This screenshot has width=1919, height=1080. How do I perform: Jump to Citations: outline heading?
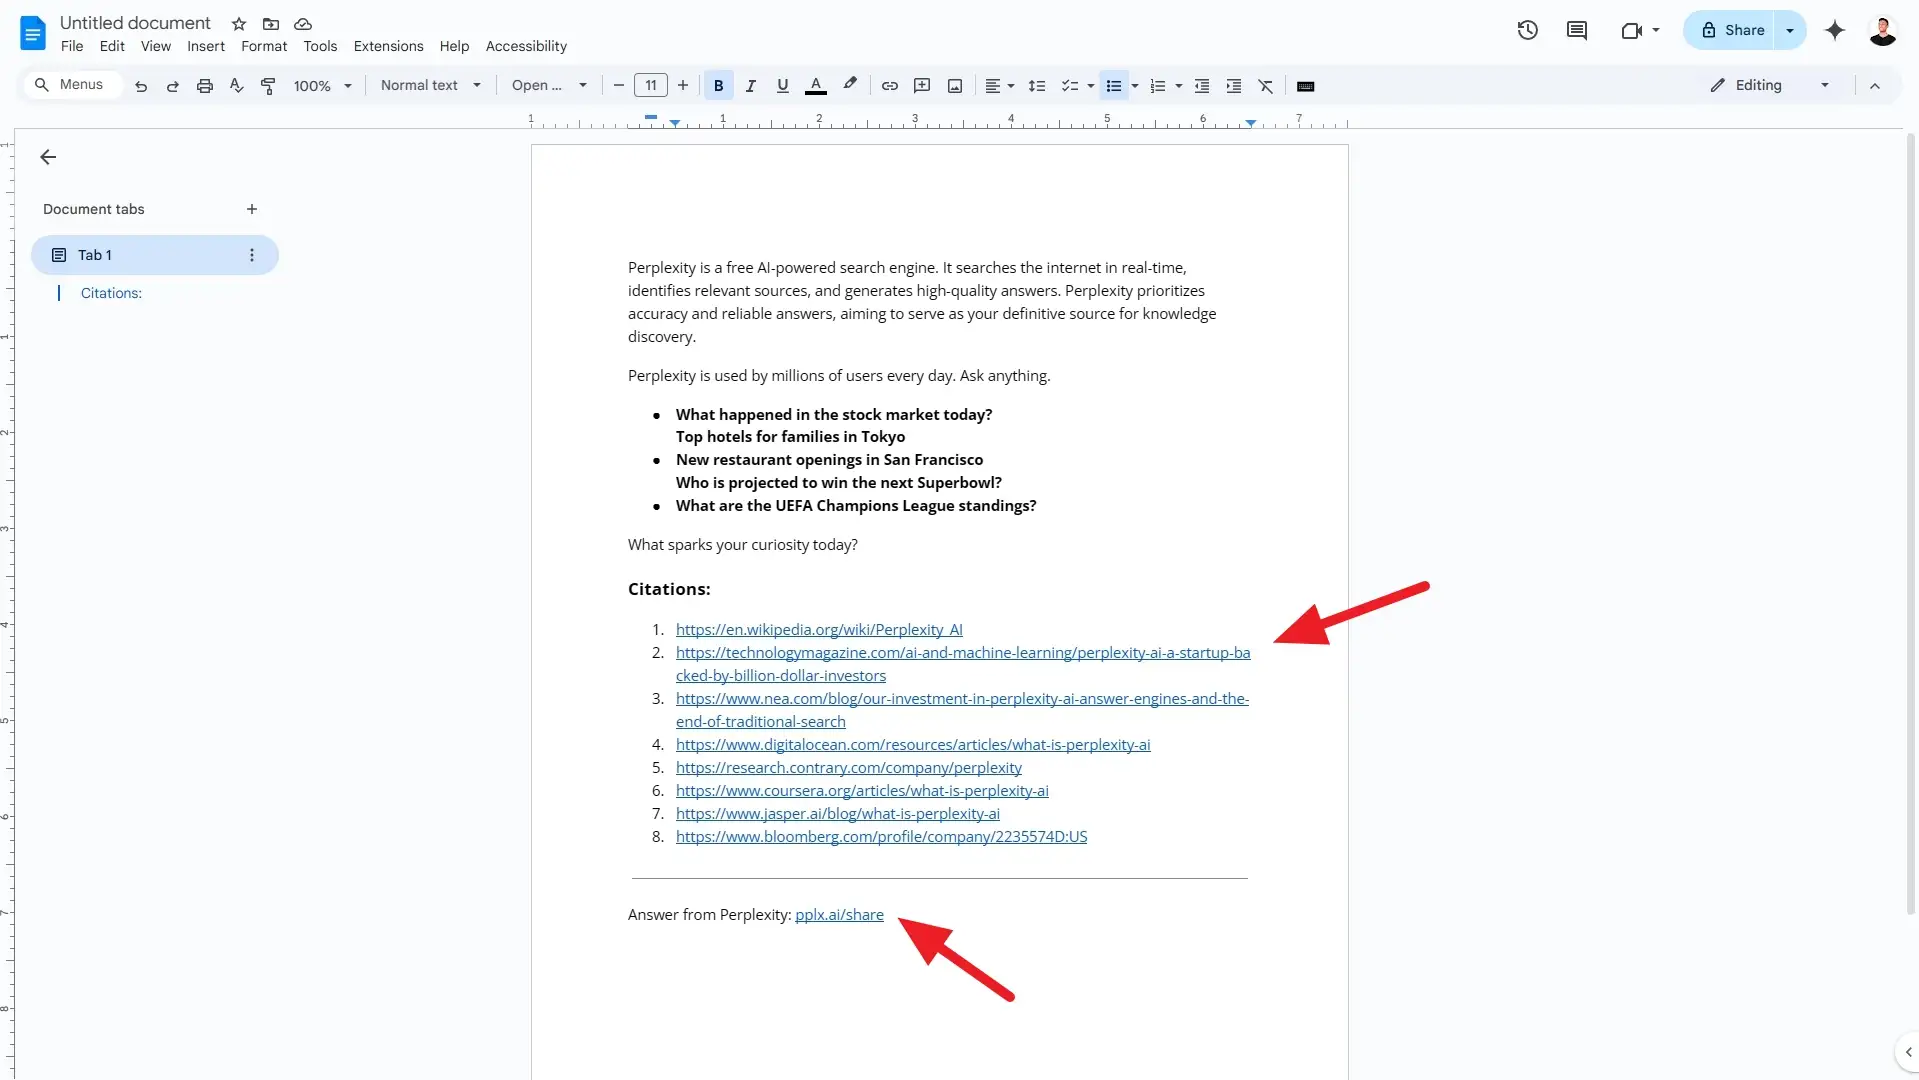[111, 293]
